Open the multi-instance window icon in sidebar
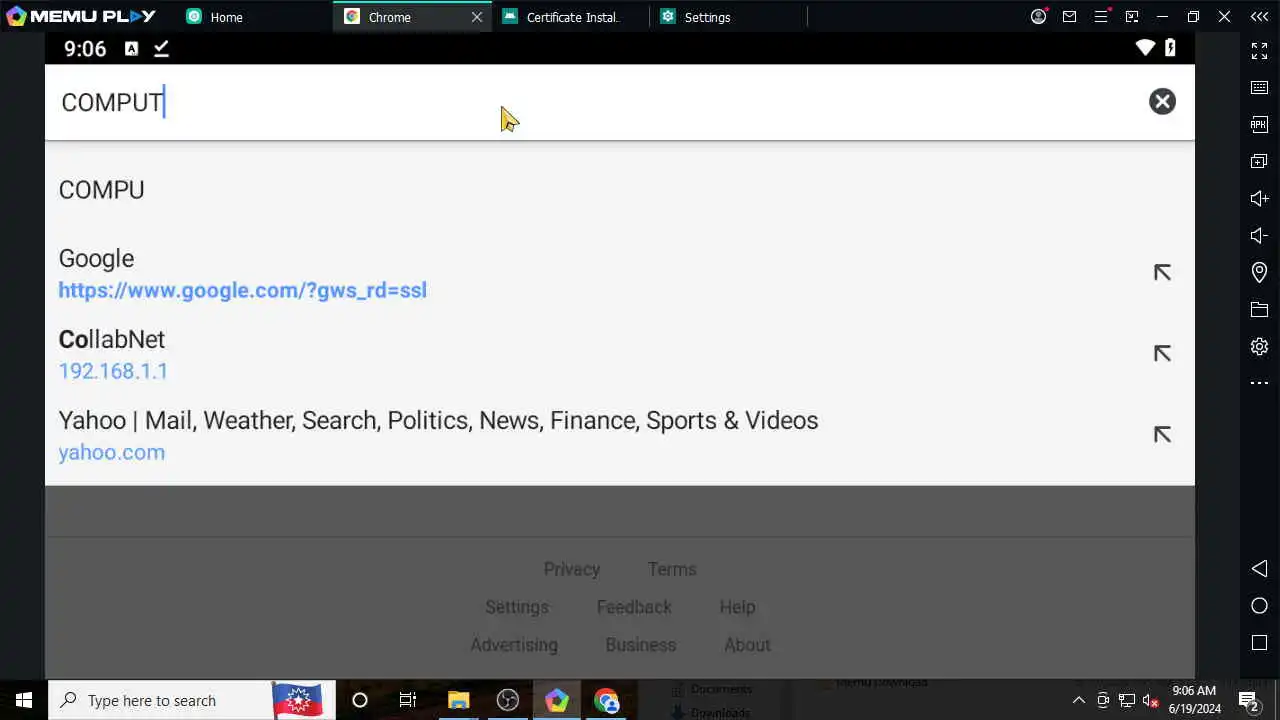 point(1259,161)
